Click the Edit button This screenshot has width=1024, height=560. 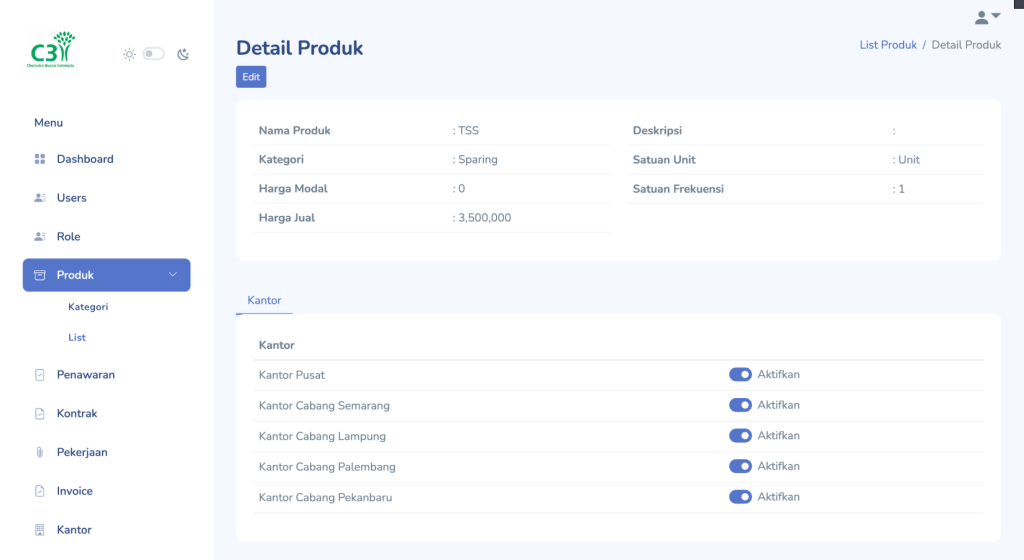(251, 77)
